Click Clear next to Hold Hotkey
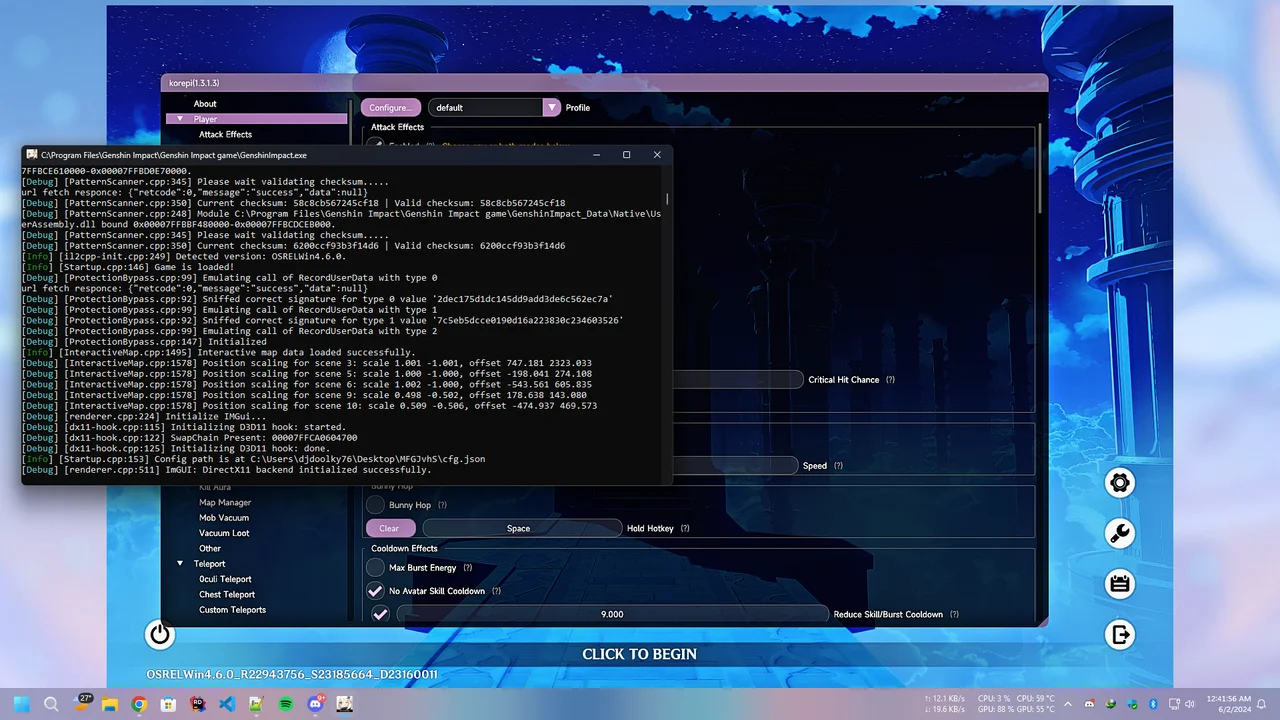Image resolution: width=1280 pixels, height=720 pixels. click(389, 528)
